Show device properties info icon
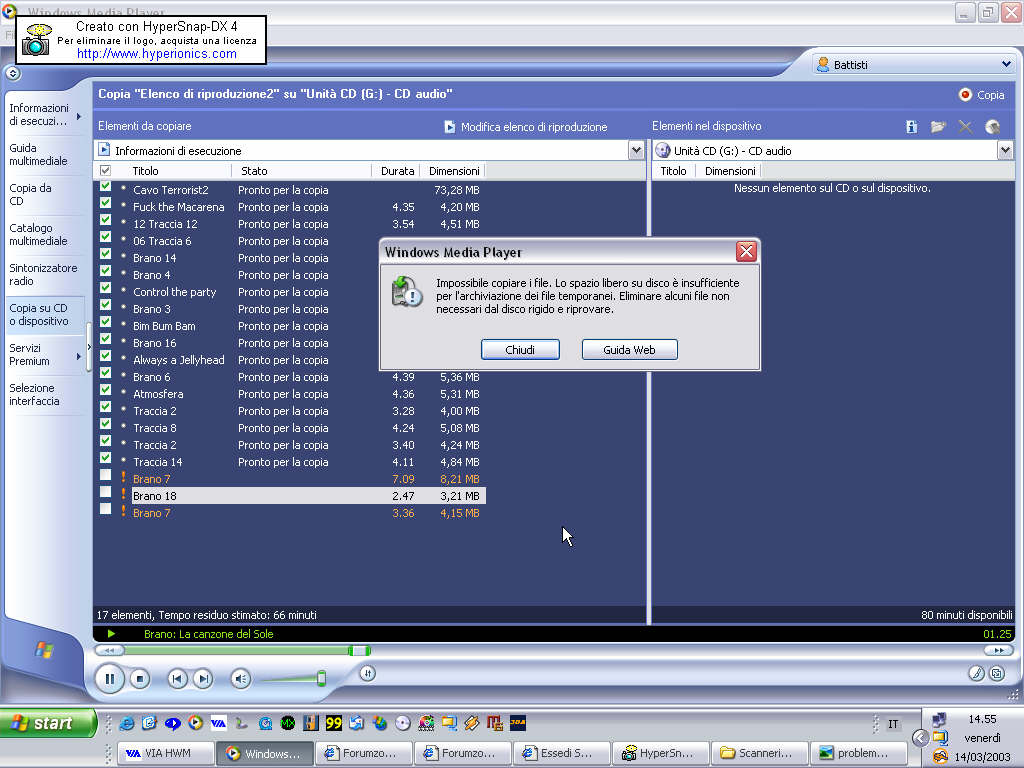The width and height of the screenshot is (1024, 768). [x=912, y=127]
